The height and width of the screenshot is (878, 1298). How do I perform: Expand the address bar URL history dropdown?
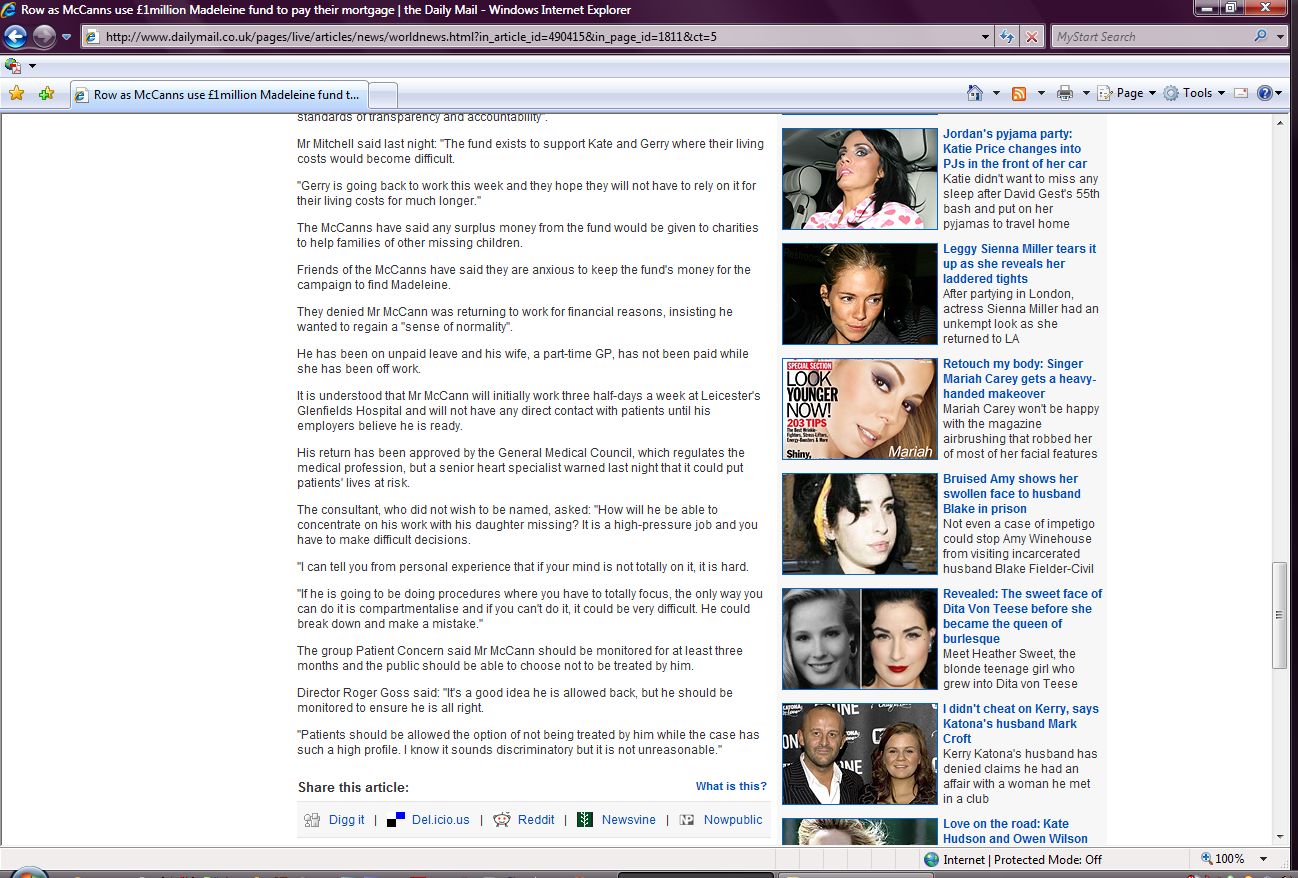[x=986, y=37]
